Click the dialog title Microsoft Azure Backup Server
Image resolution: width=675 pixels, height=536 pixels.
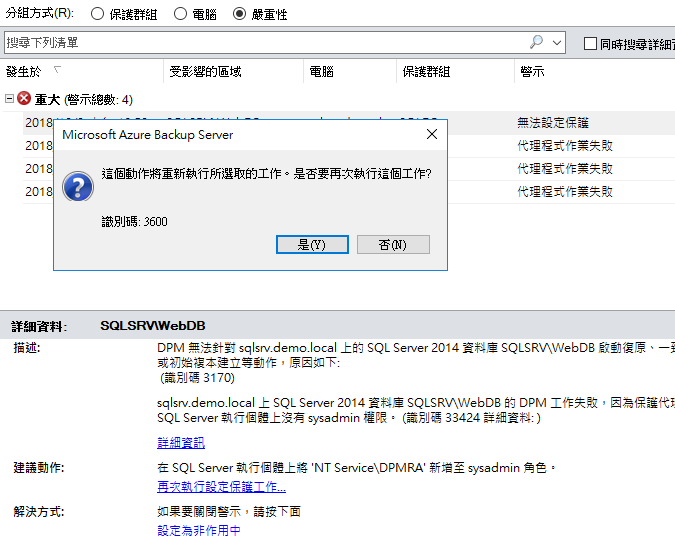click(148, 135)
